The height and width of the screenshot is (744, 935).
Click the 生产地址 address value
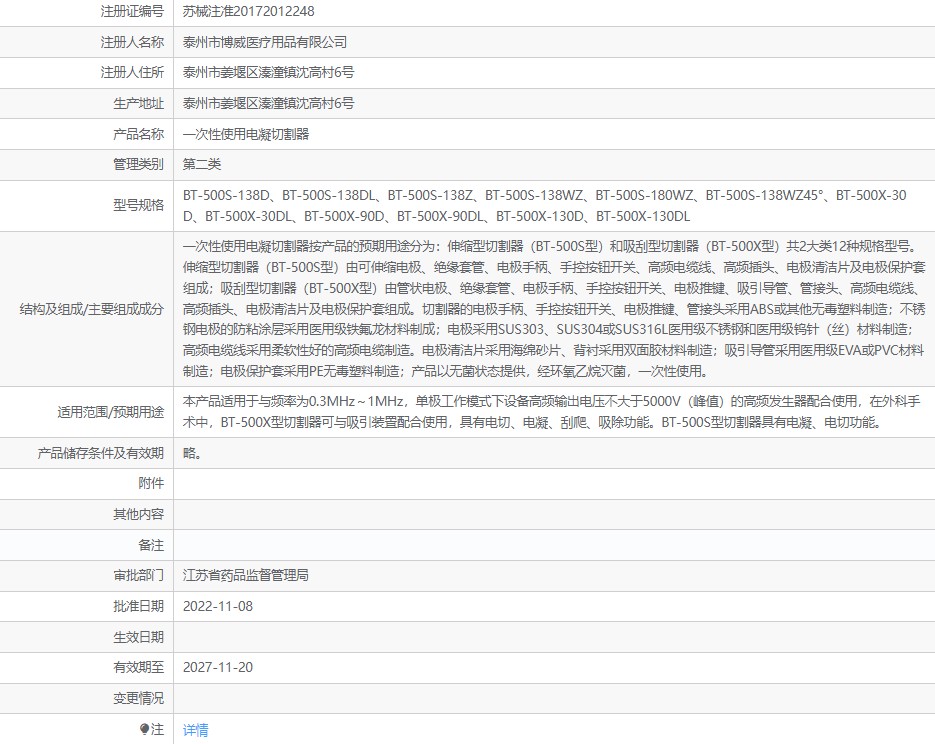click(x=268, y=104)
